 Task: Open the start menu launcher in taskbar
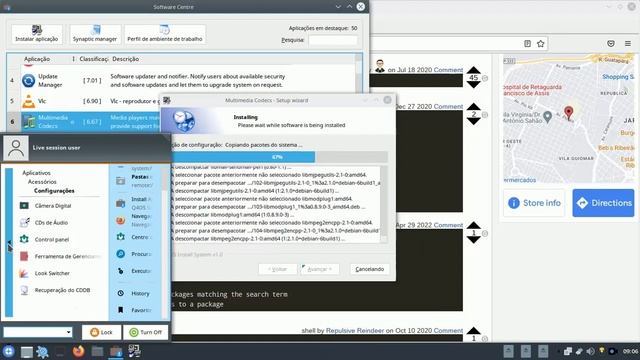pos(9,351)
